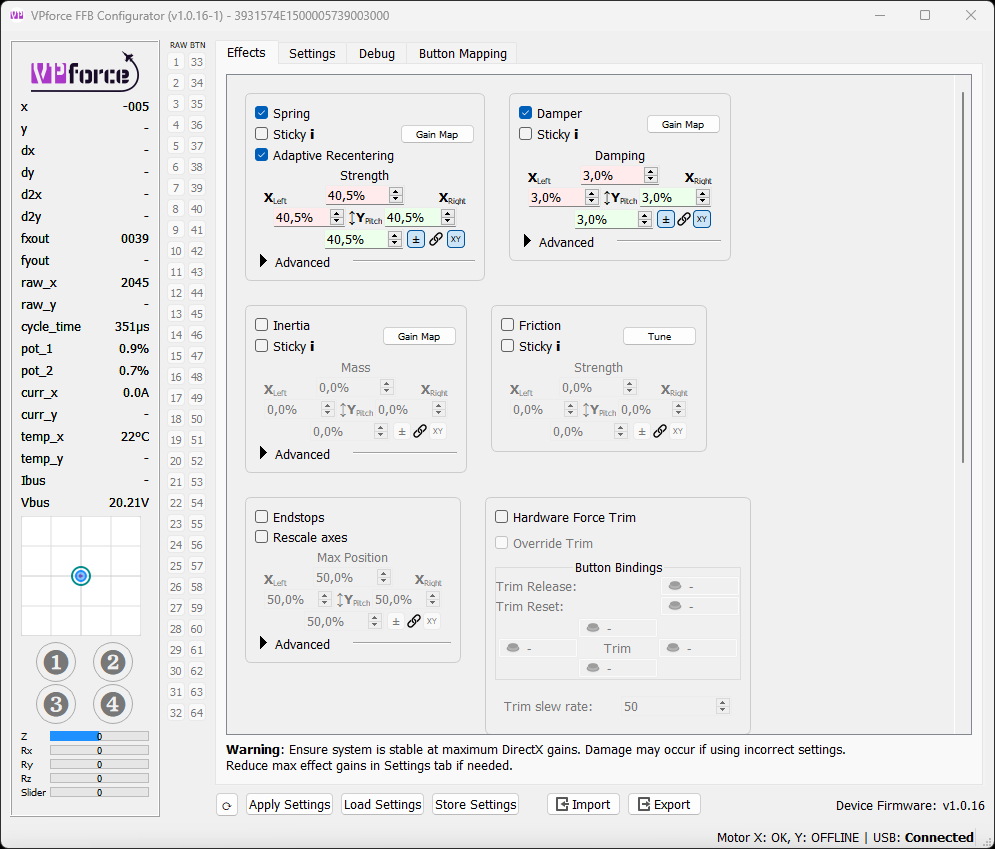Click the Store Settings button
995x849 pixels.
click(476, 805)
